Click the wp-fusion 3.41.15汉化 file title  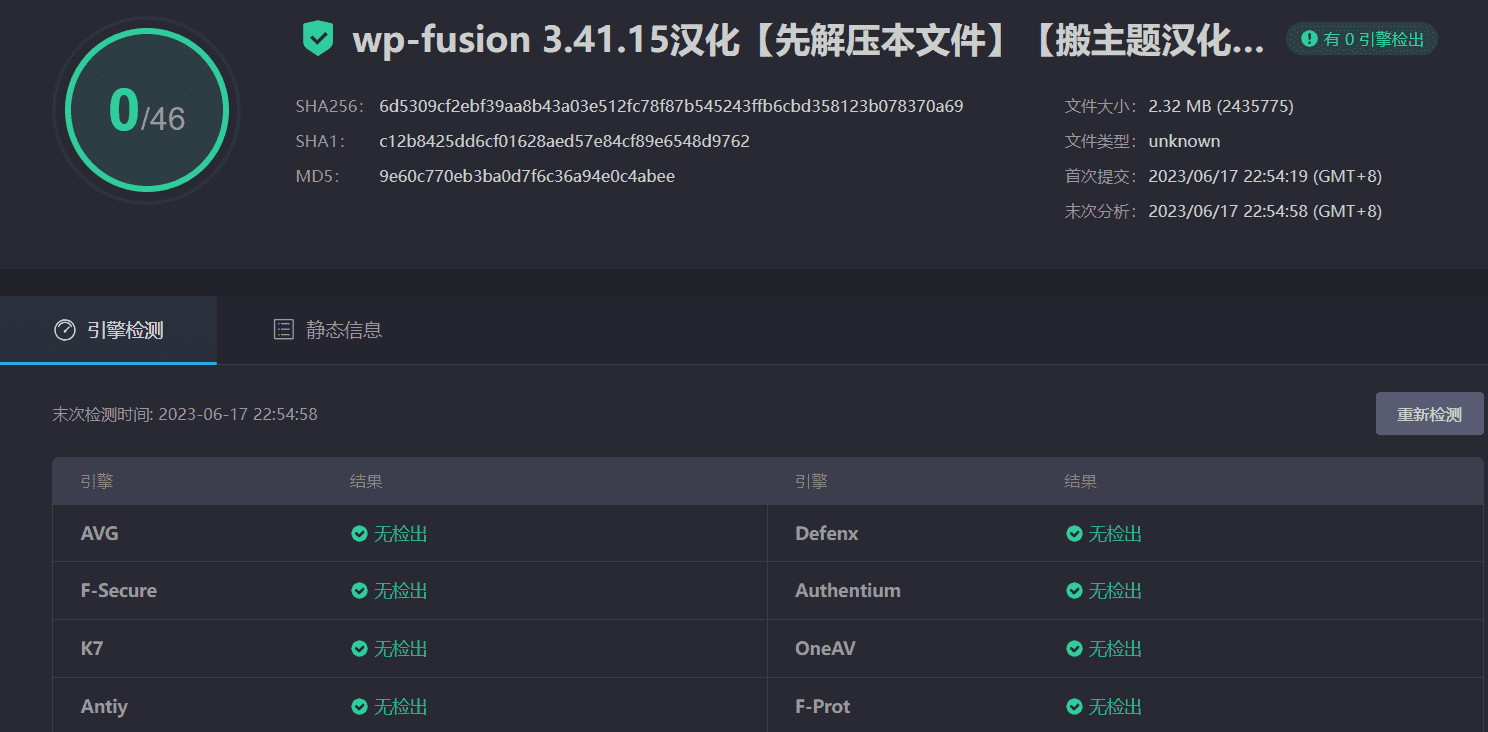tap(808, 40)
